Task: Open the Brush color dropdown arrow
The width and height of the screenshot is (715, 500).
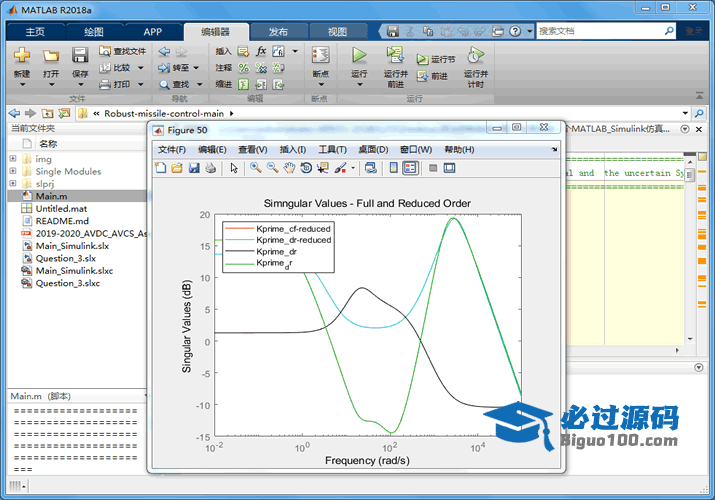Action: [353, 168]
